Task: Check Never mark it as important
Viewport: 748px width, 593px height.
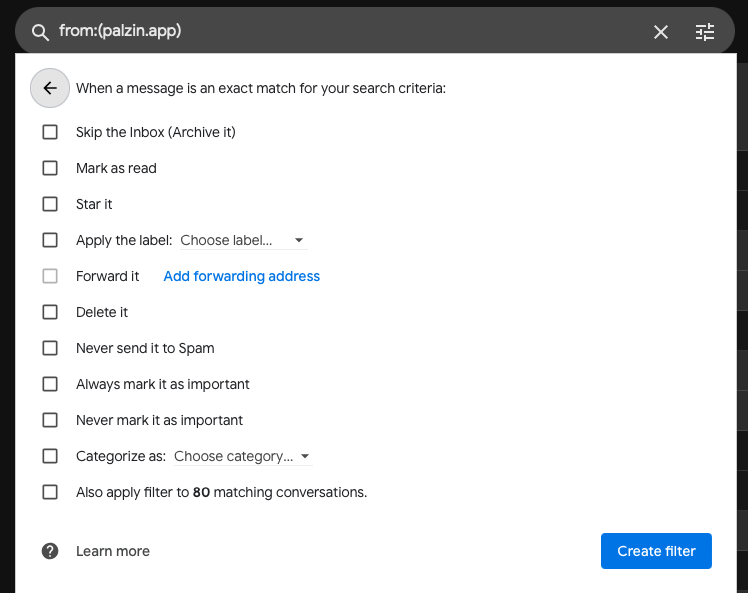Action: (x=50, y=420)
